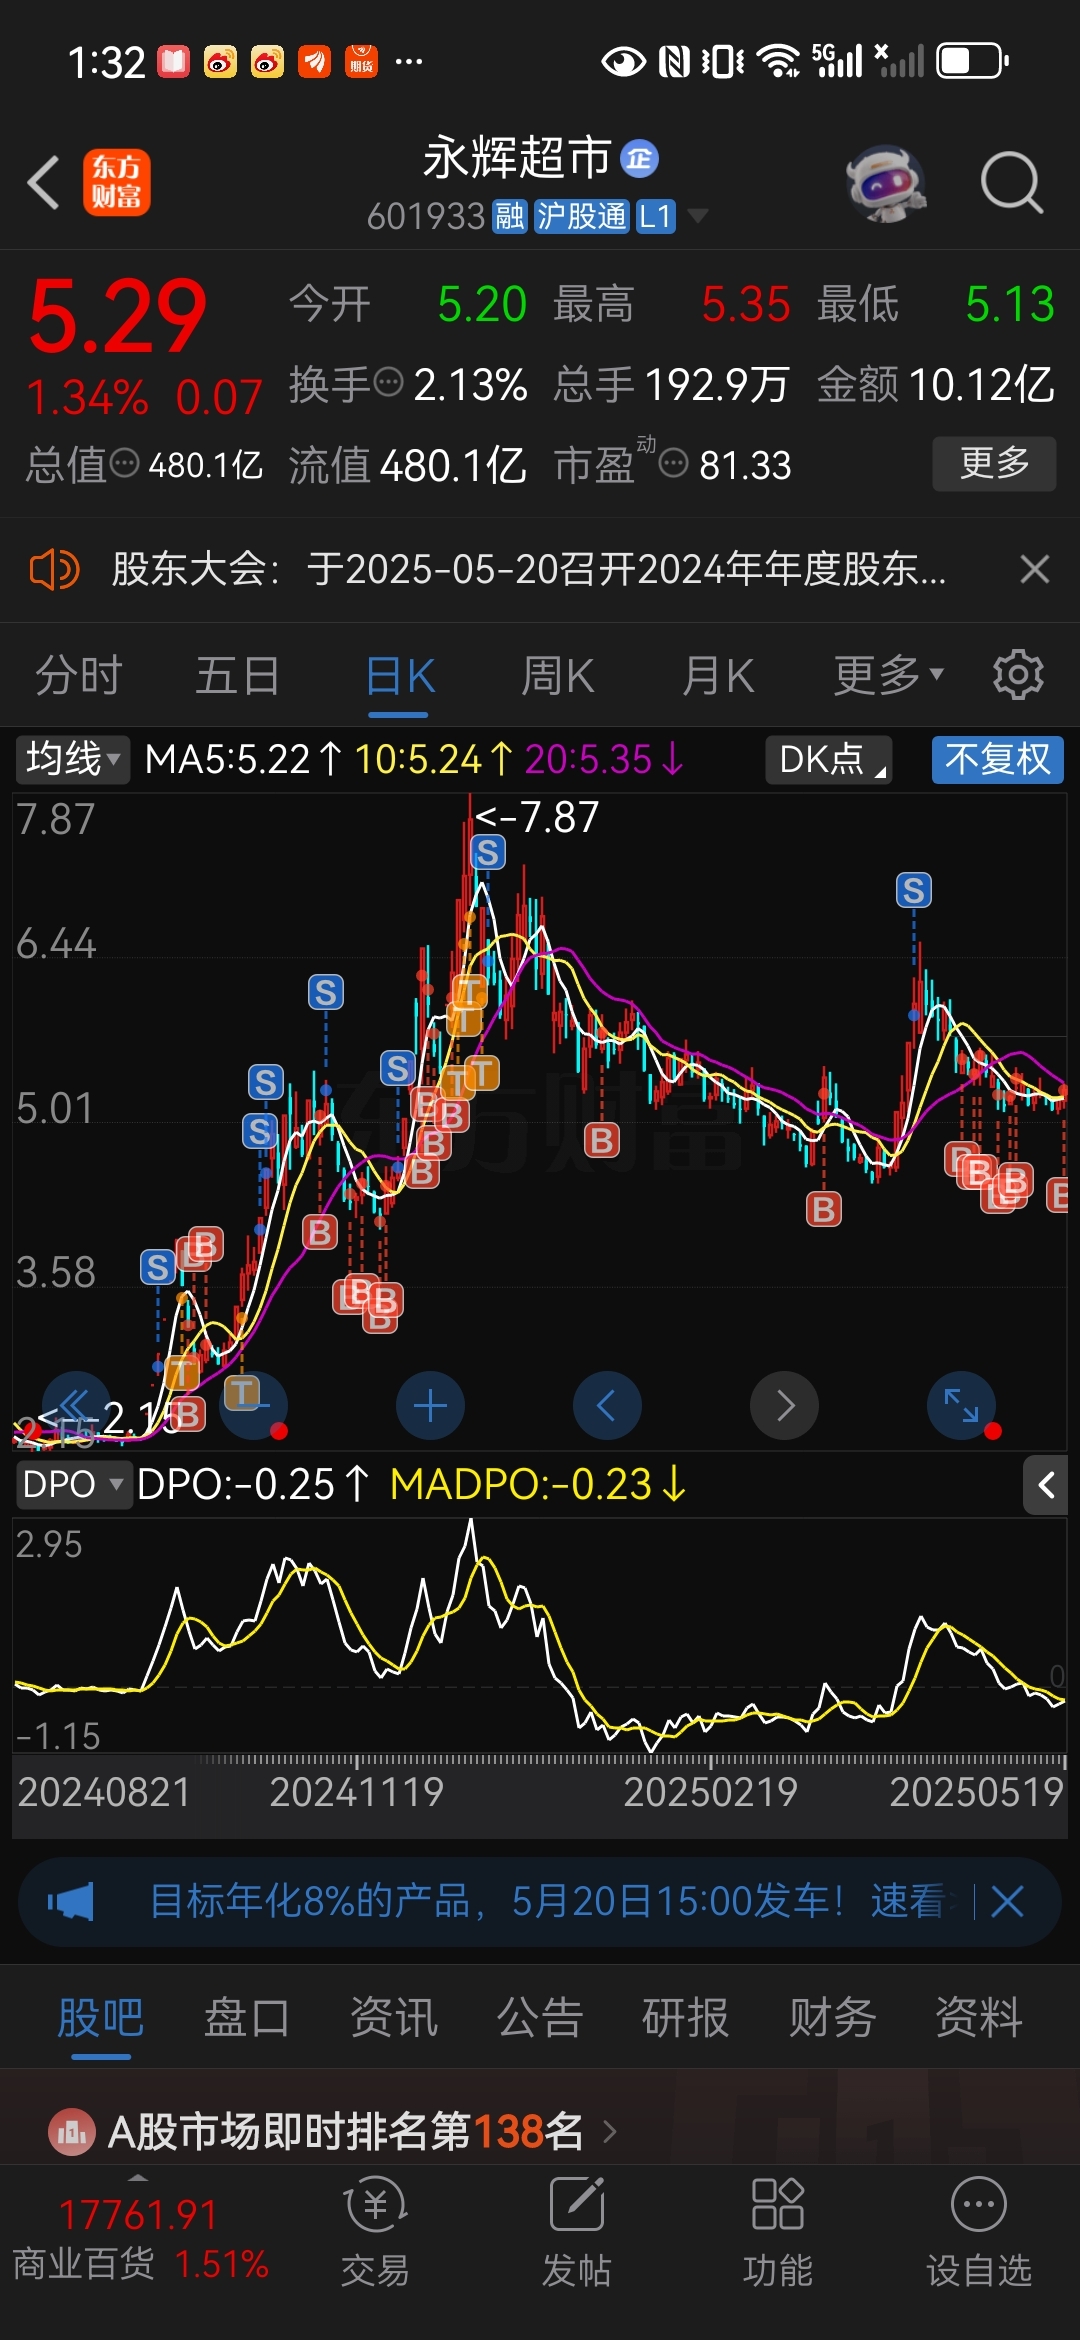1080x2340 pixels.
Task: Move the chart right with arrow button
Action: tap(784, 1406)
